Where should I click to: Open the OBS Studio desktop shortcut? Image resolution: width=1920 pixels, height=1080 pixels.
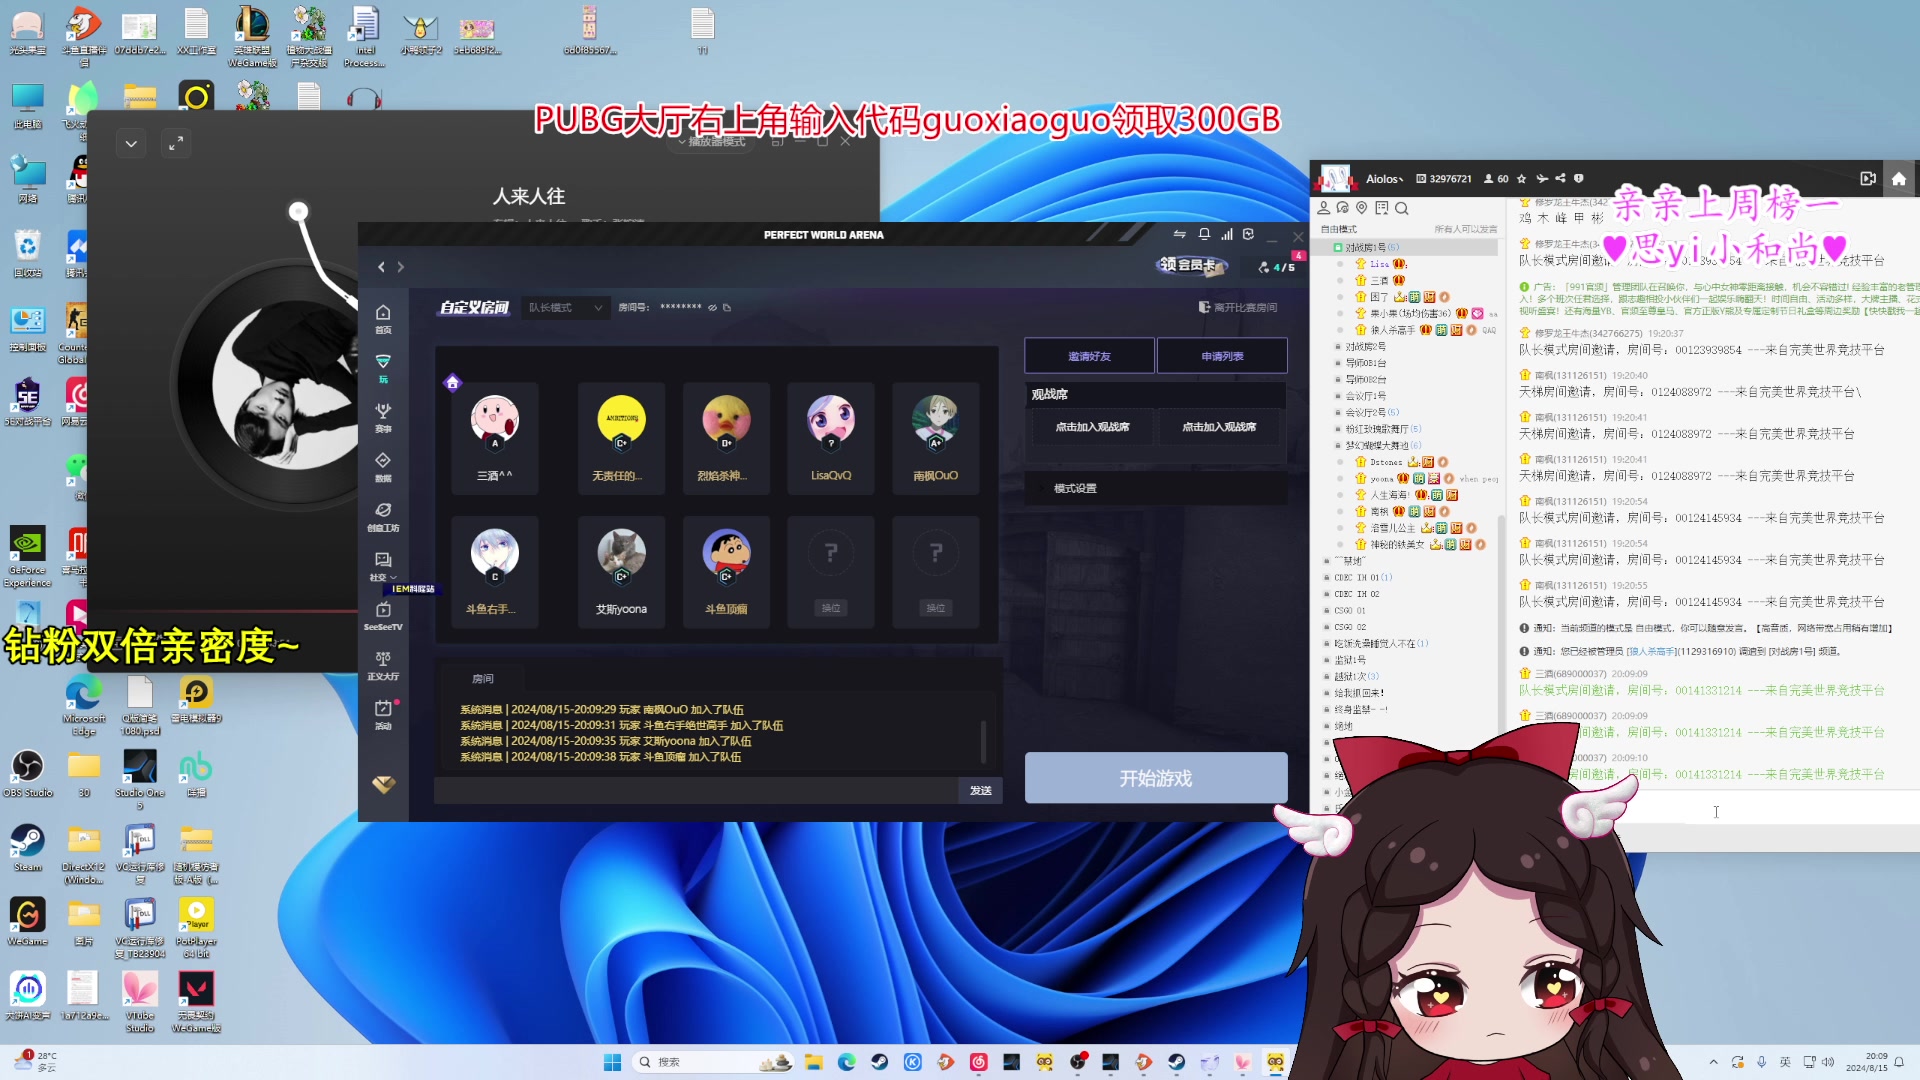coord(28,773)
